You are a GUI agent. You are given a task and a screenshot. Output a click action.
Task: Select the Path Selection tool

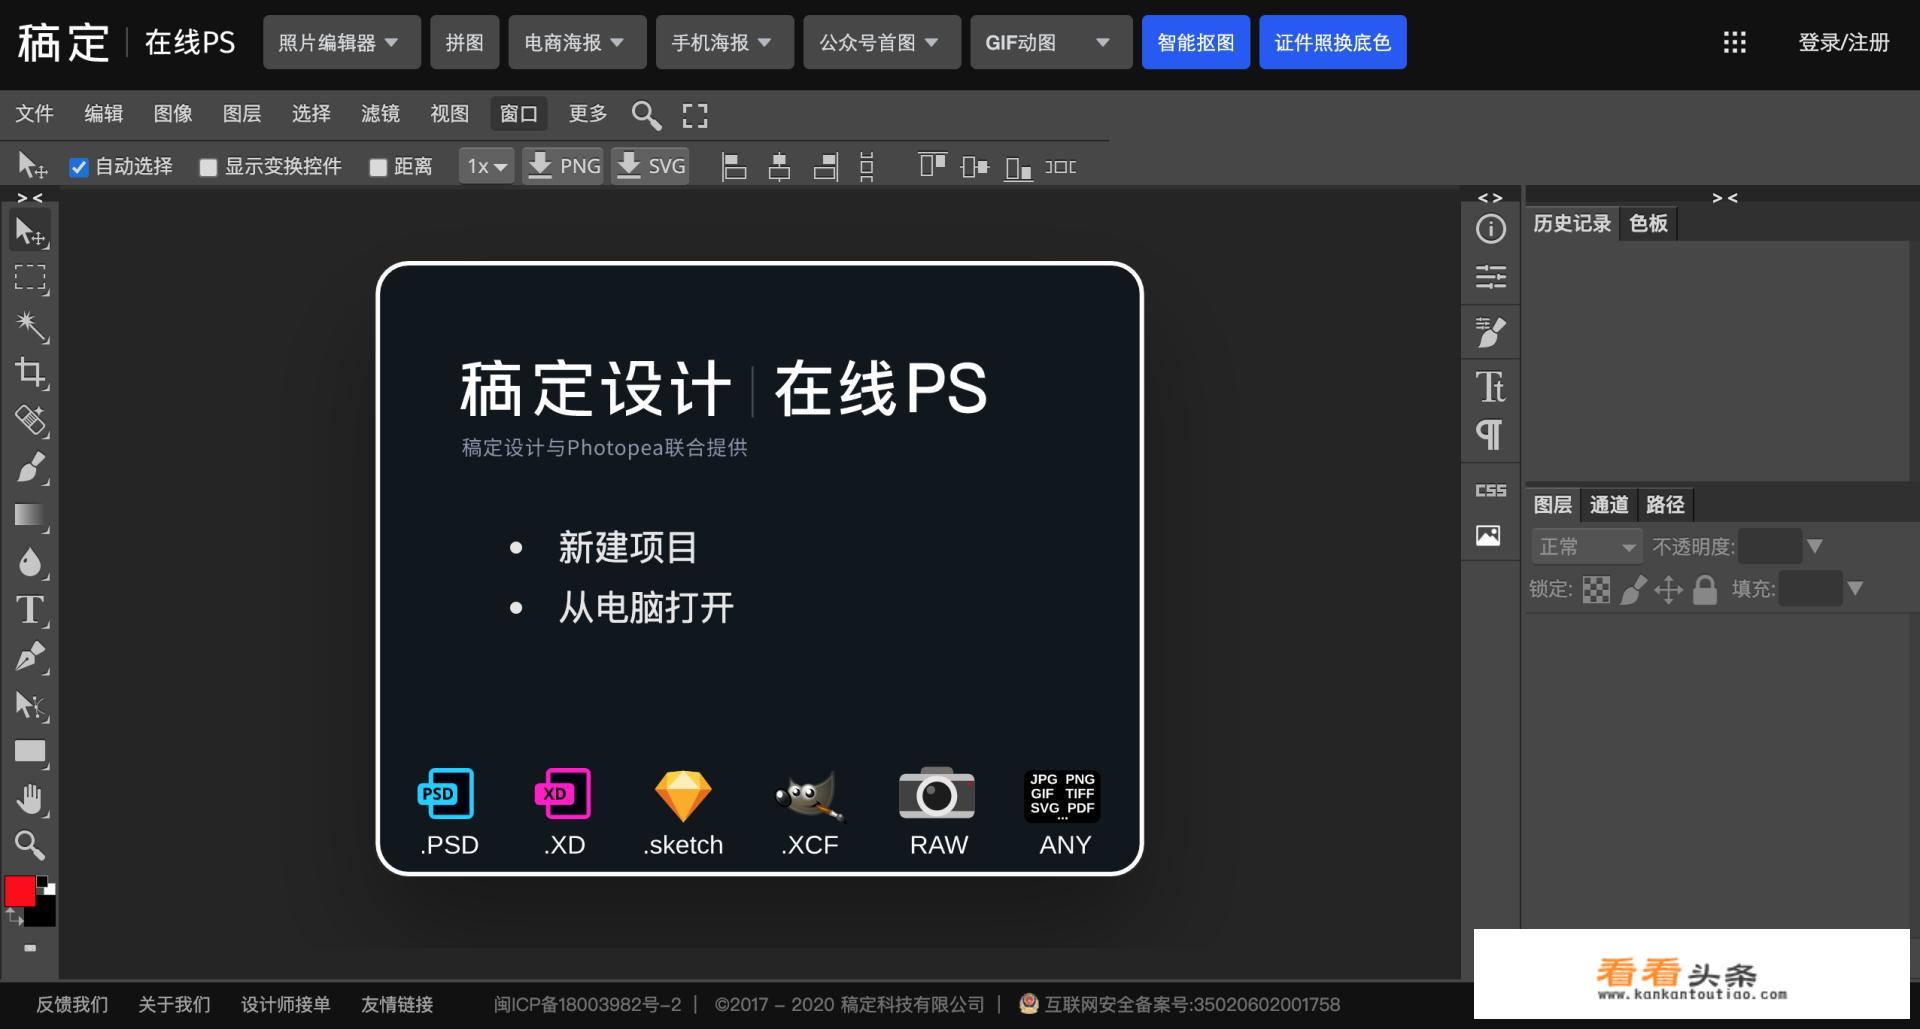[x=30, y=705]
